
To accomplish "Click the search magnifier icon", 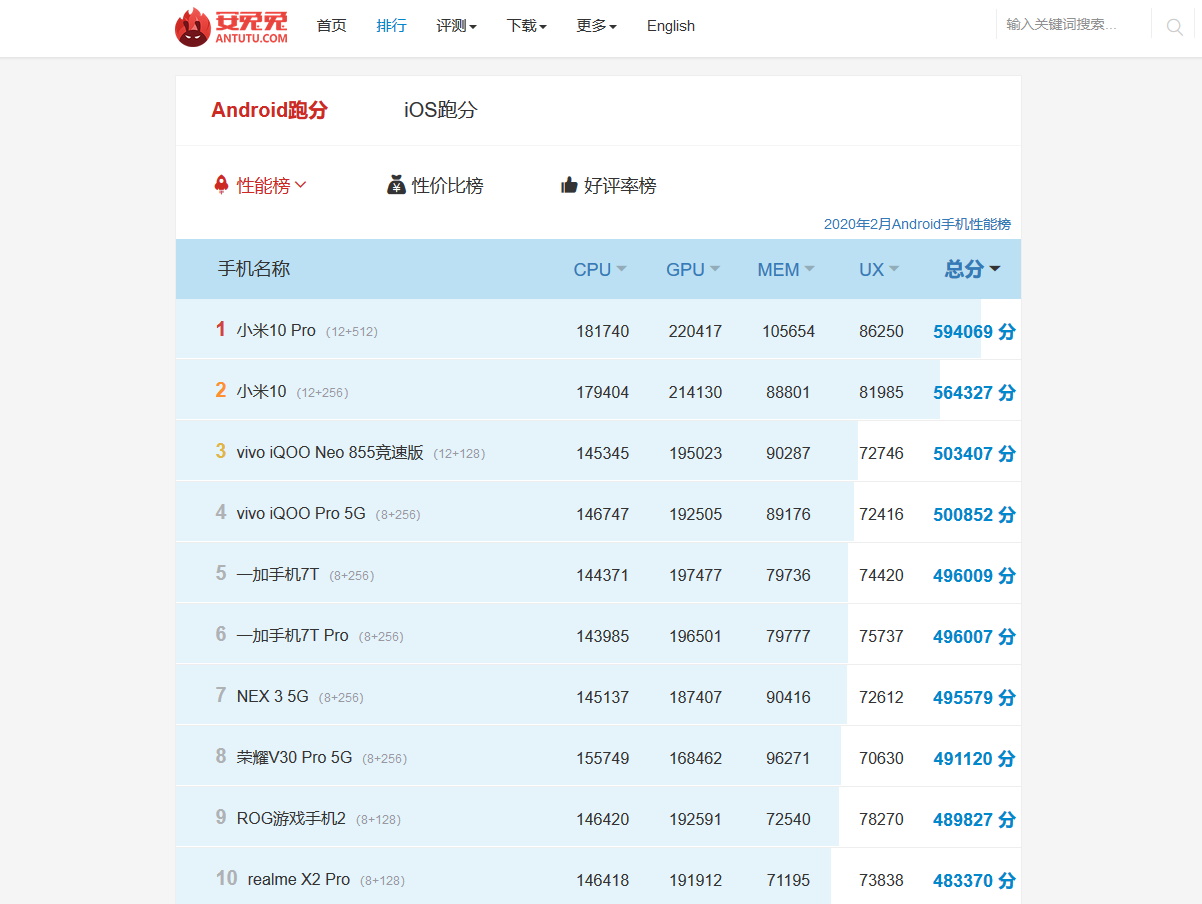I will [x=1175, y=27].
